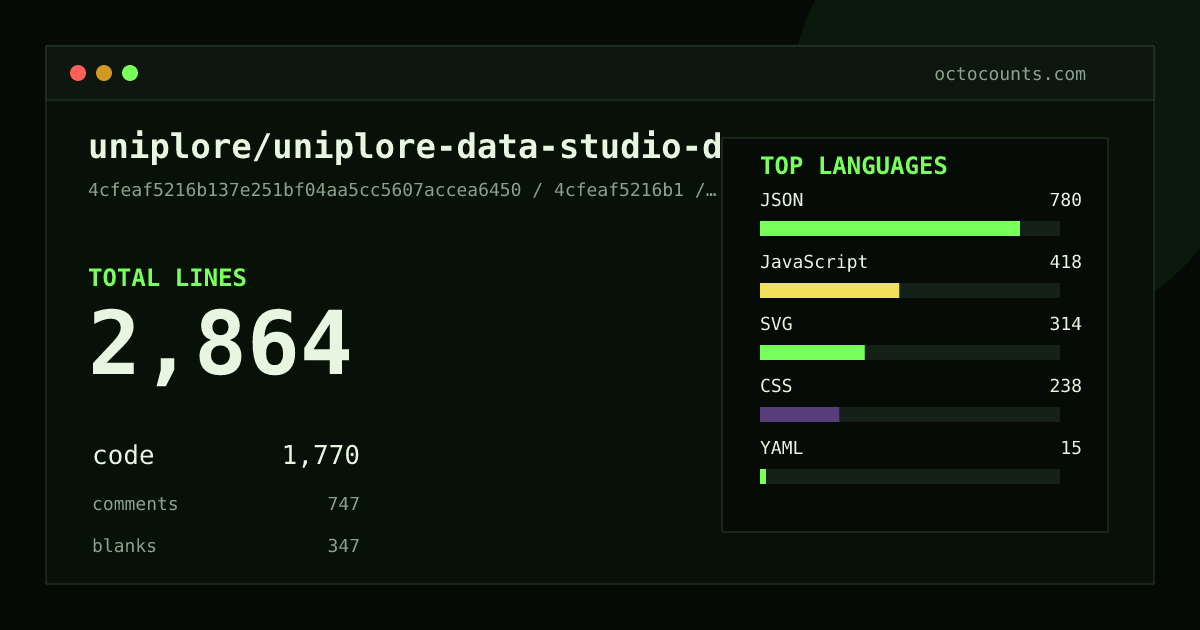This screenshot has height=630, width=1200.
Task: Select the JSON language label
Action: pyautogui.click(x=781, y=200)
